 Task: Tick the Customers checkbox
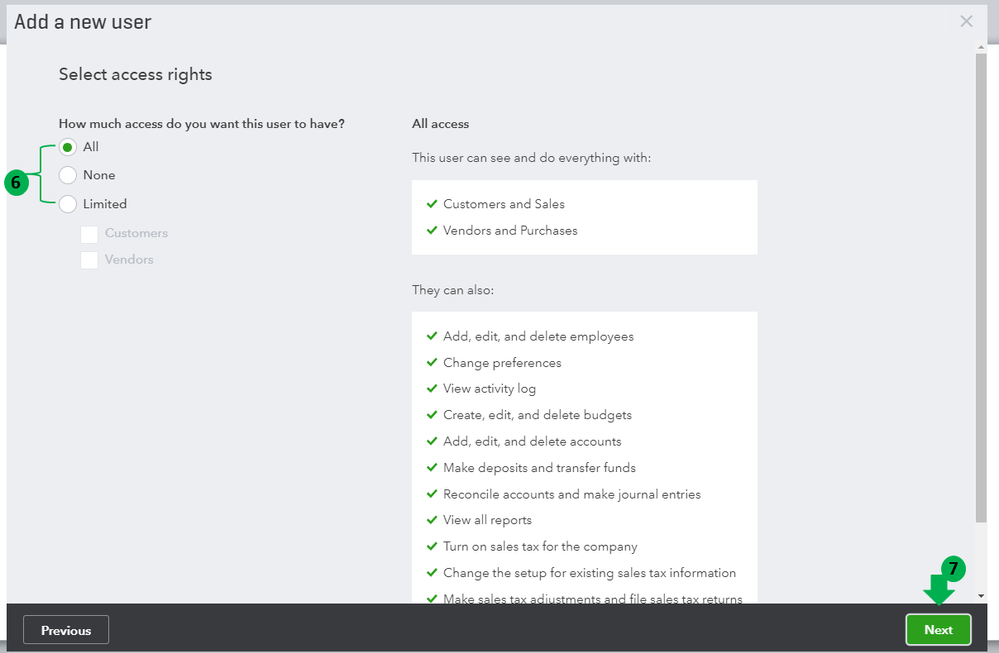click(89, 234)
